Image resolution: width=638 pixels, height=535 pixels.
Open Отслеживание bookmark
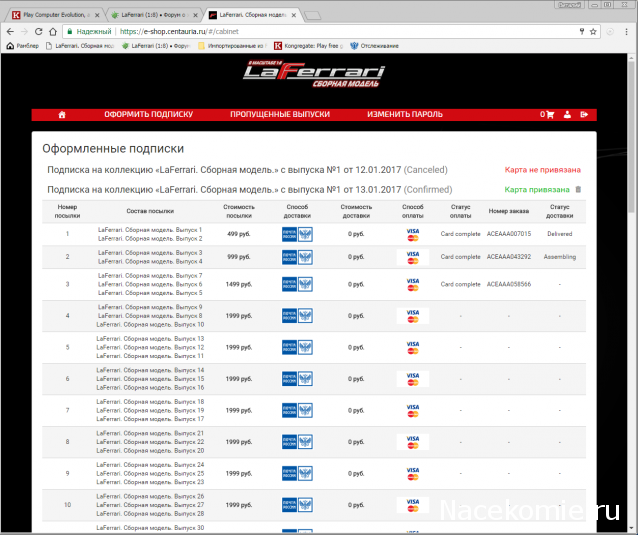coord(375,46)
